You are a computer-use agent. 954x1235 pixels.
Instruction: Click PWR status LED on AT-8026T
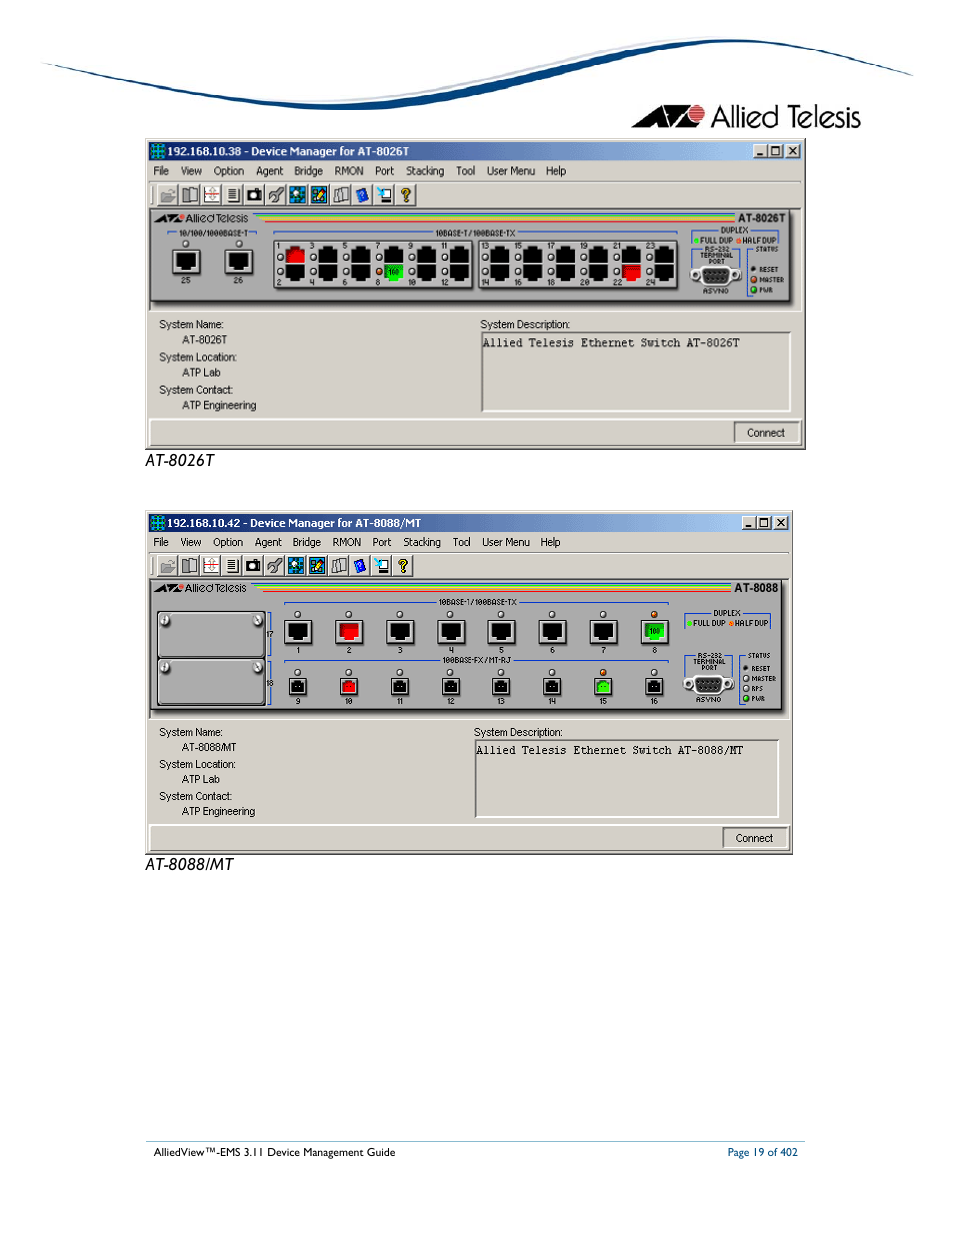click(x=753, y=290)
